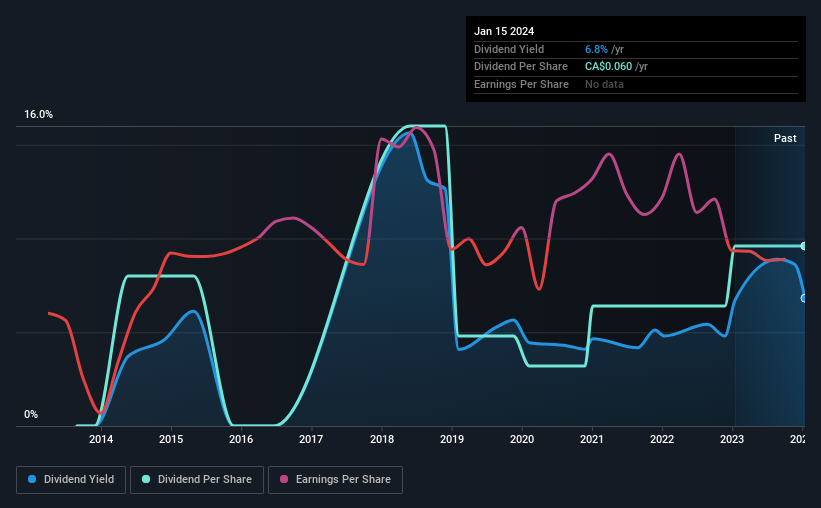Click the Jan 15 2024 tooltip date
The height and width of the screenshot is (508, 821).
[504, 31]
